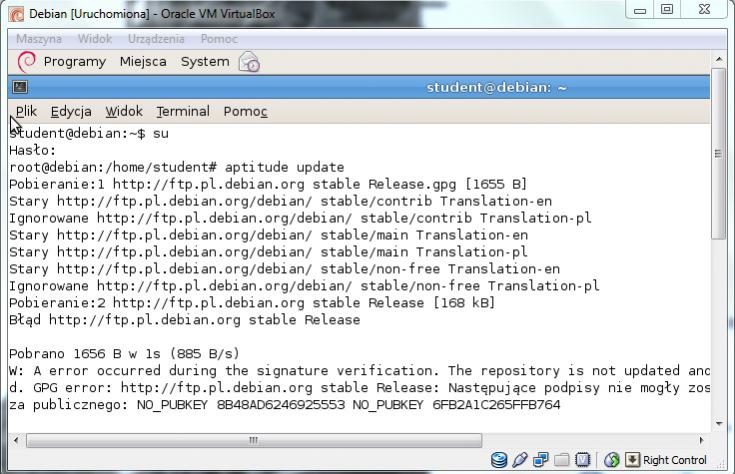Click the Right Control host key label
The image size is (735, 474).
tap(675, 460)
